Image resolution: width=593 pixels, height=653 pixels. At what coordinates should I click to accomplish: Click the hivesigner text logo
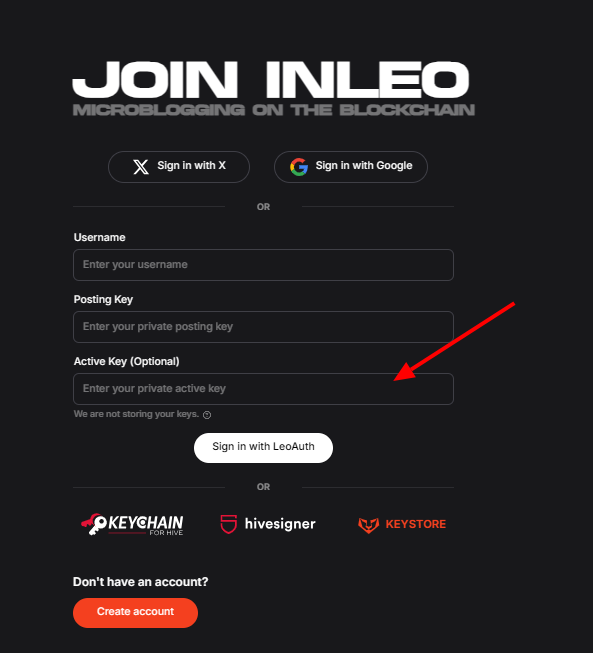coord(280,524)
